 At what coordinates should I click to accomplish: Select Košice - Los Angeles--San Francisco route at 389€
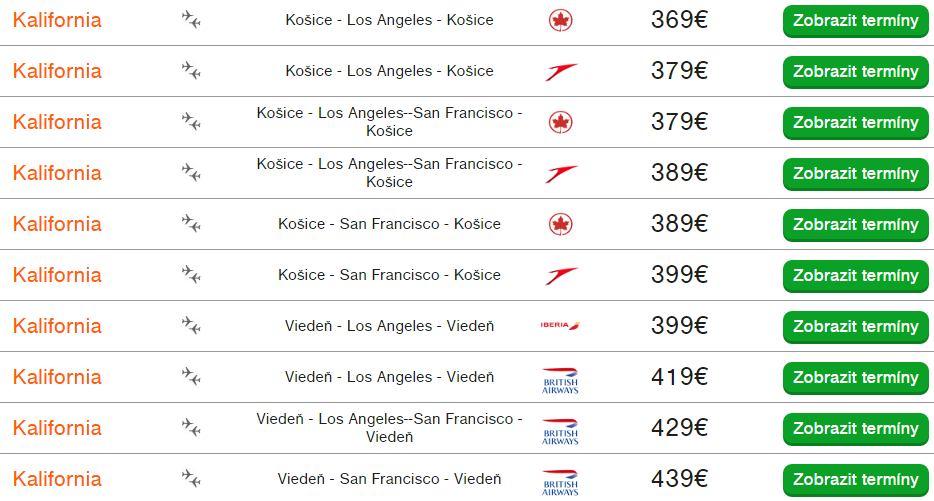pyautogui.click(x=389, y=173)
